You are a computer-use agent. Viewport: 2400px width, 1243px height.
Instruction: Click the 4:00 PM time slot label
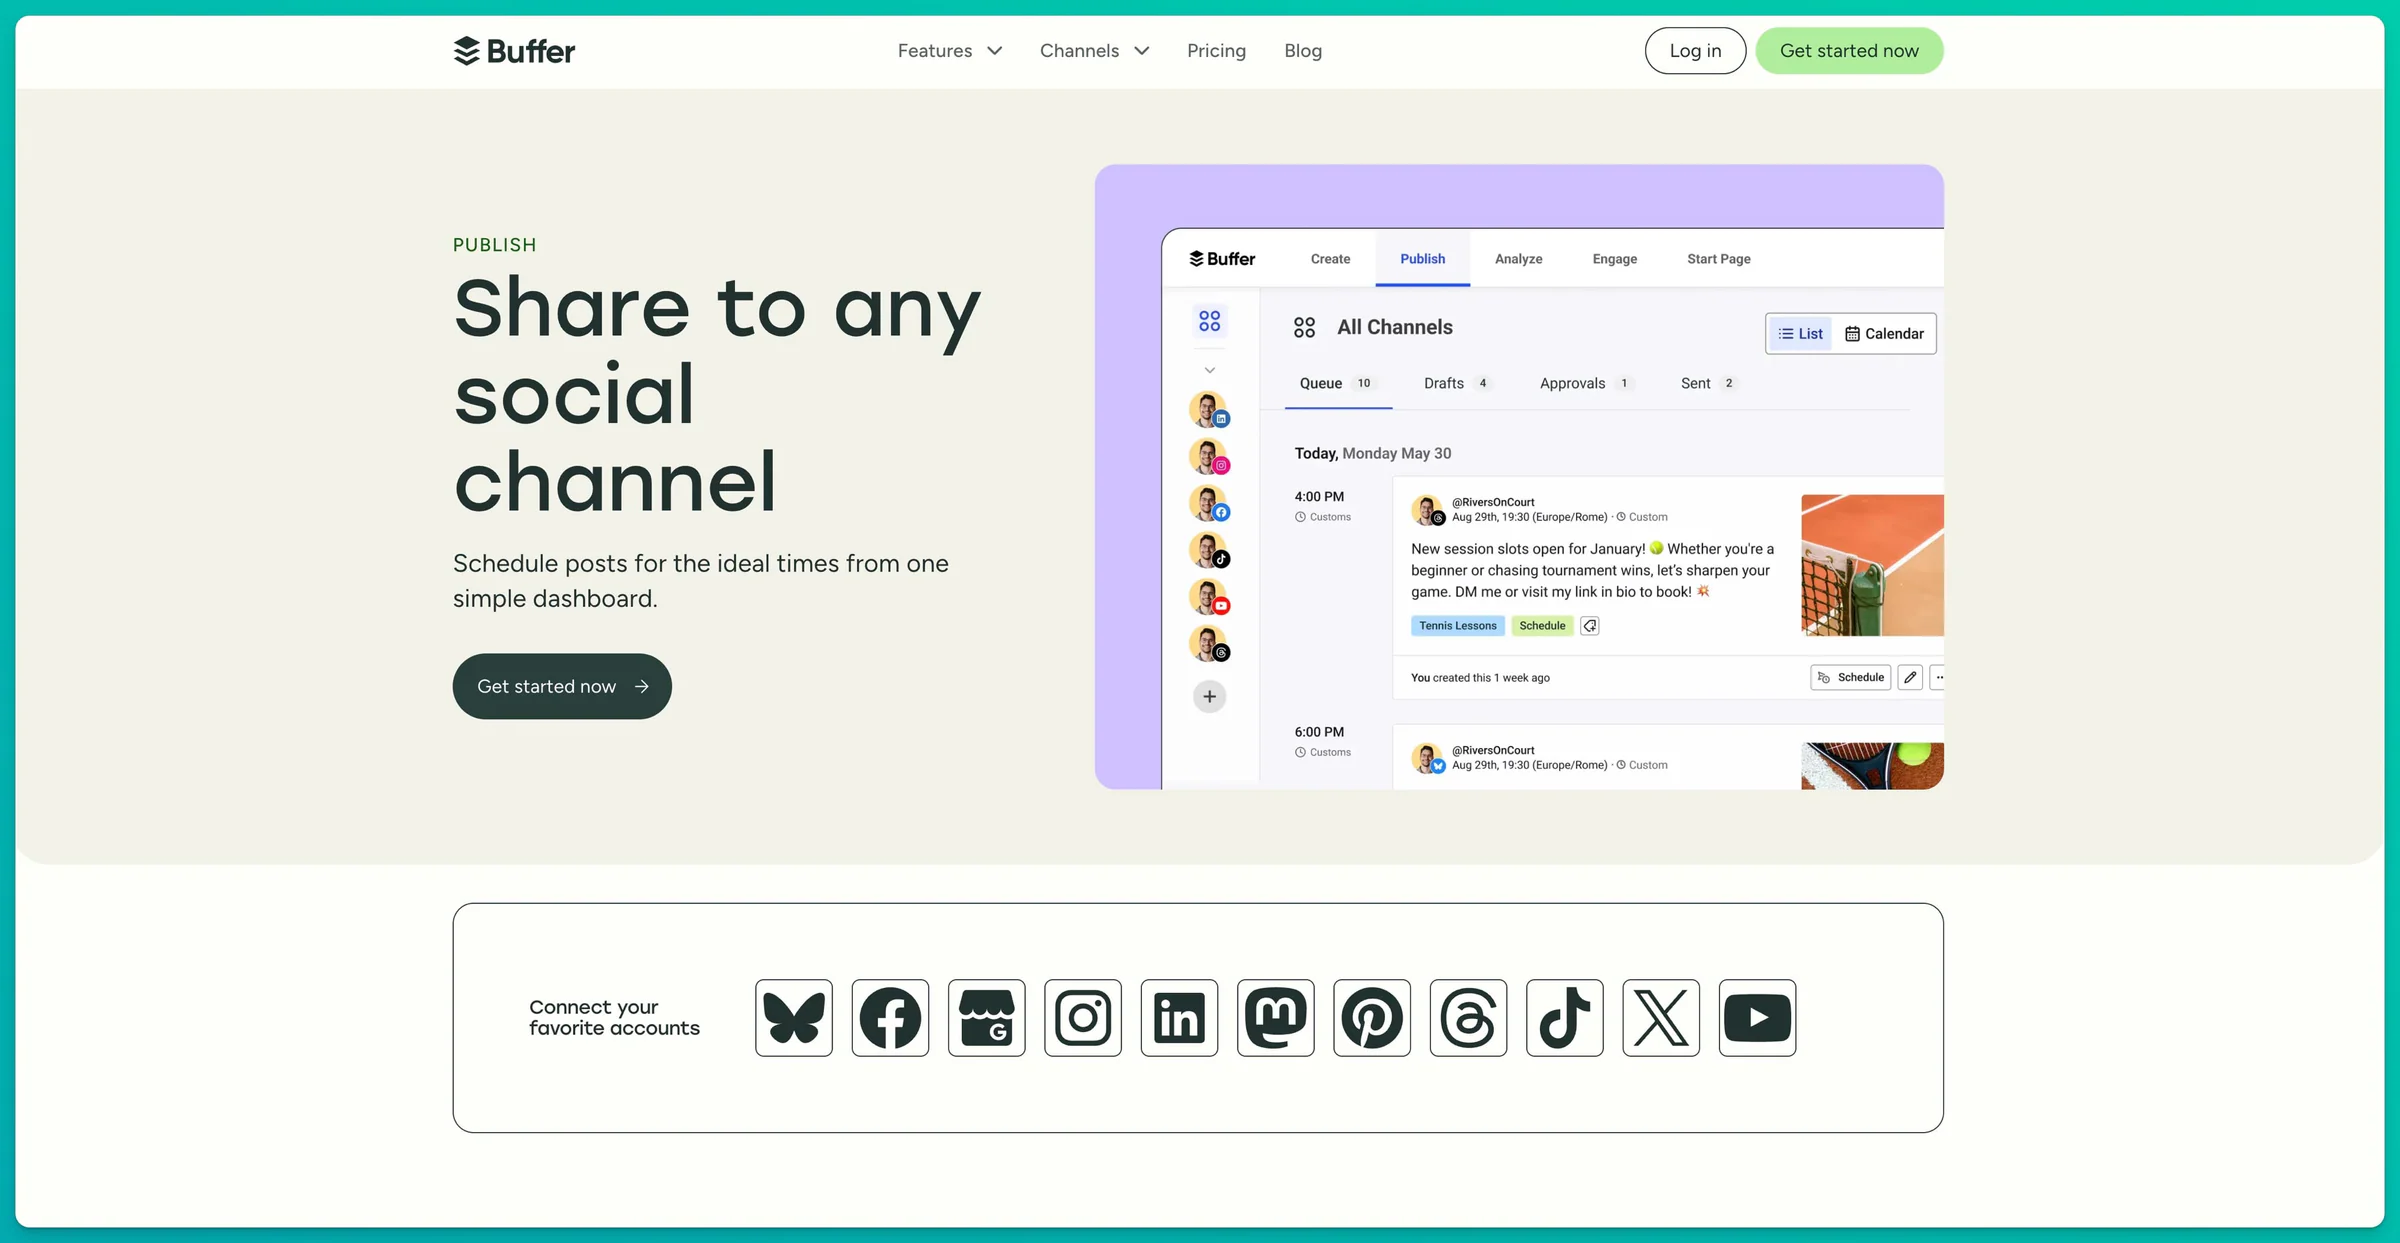(1319, 497)
